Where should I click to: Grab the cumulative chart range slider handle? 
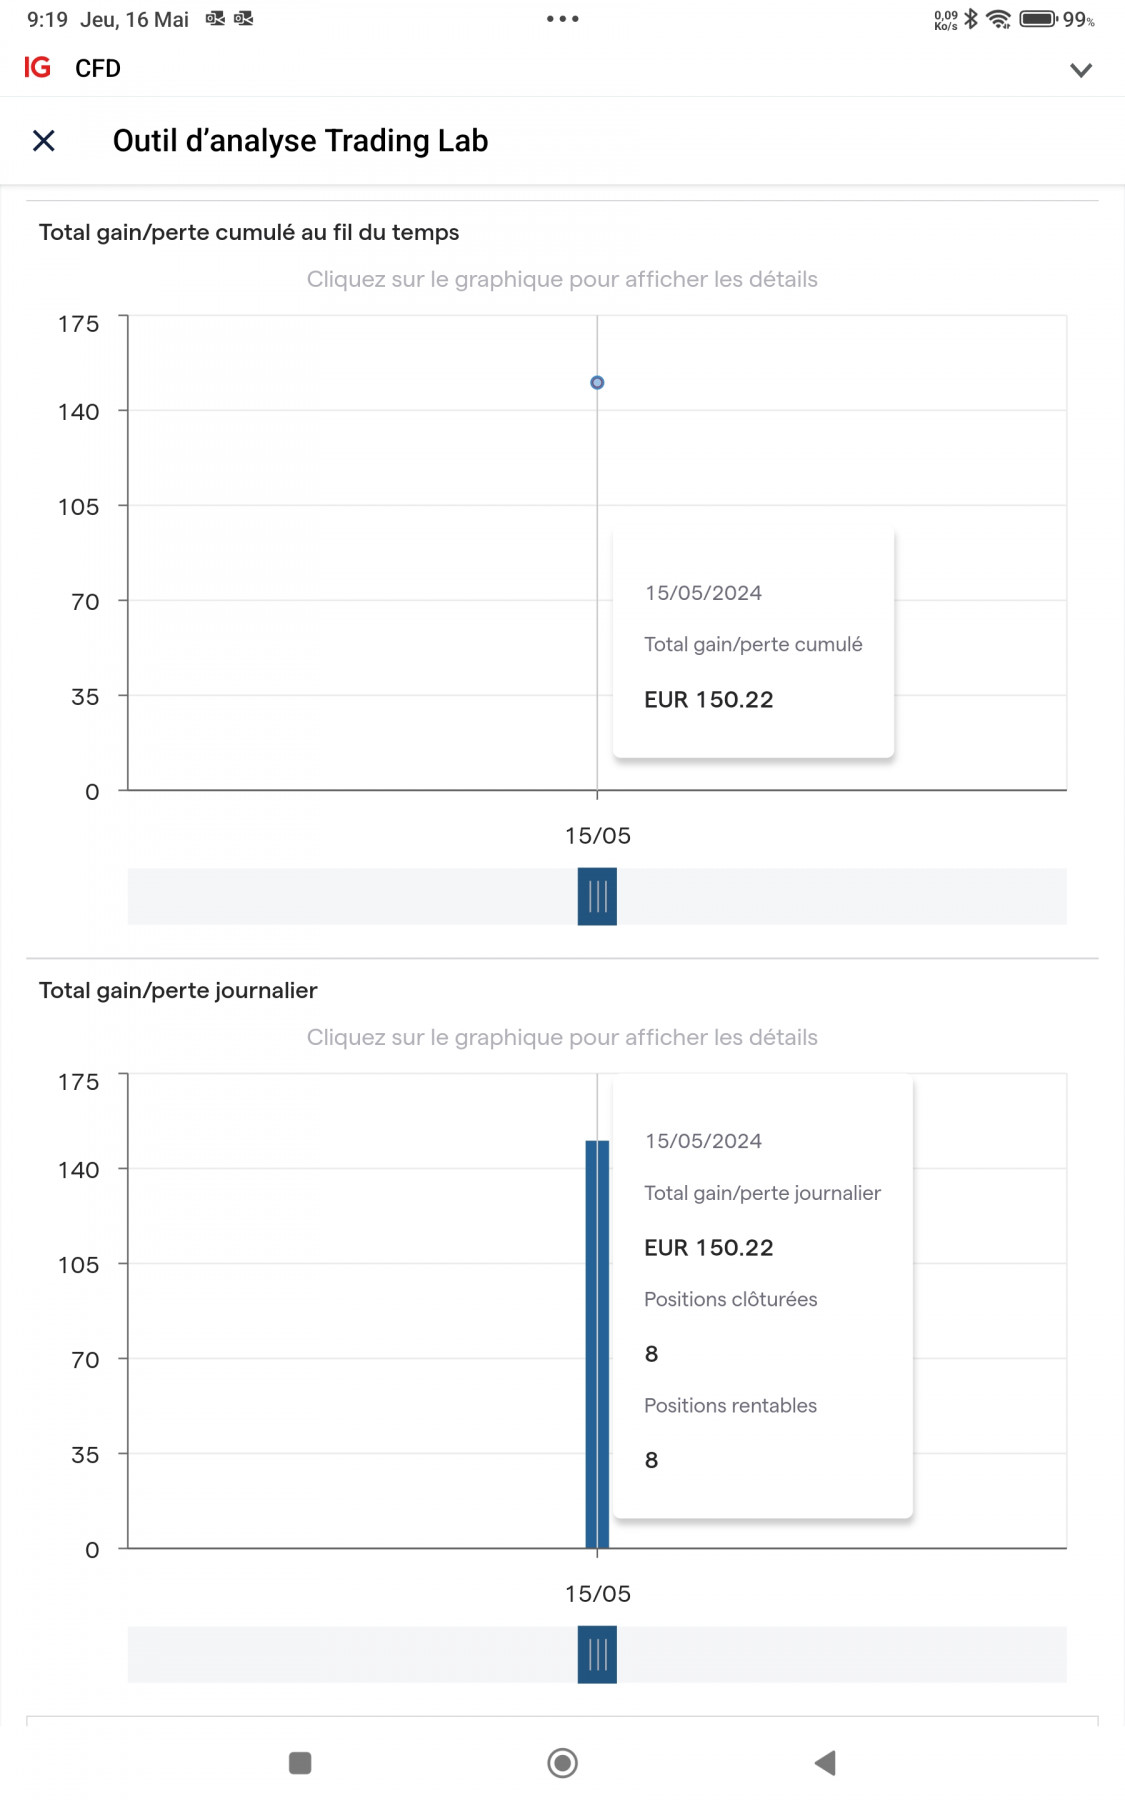coord(597,896)
